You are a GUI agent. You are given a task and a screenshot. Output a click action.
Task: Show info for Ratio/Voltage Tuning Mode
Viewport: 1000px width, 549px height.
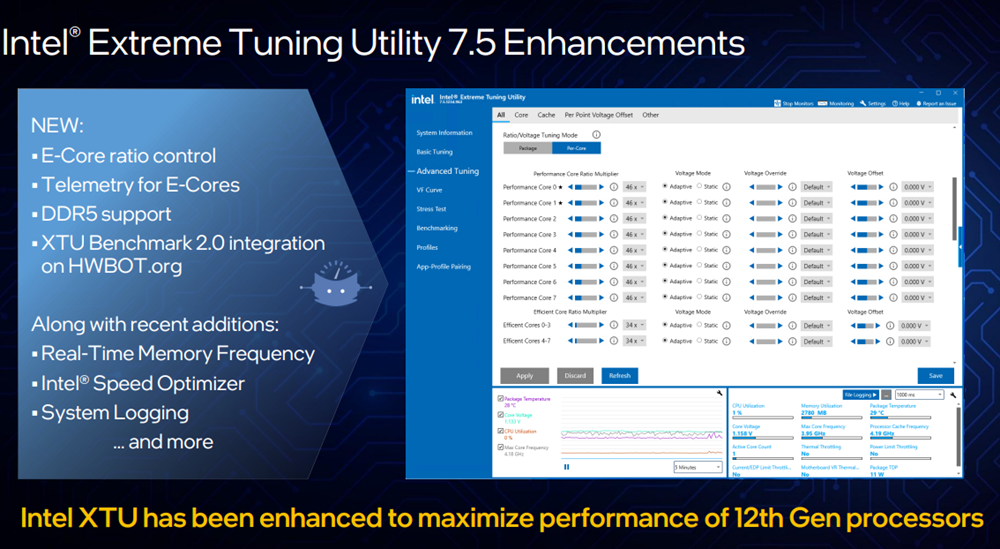click(596, 135)
